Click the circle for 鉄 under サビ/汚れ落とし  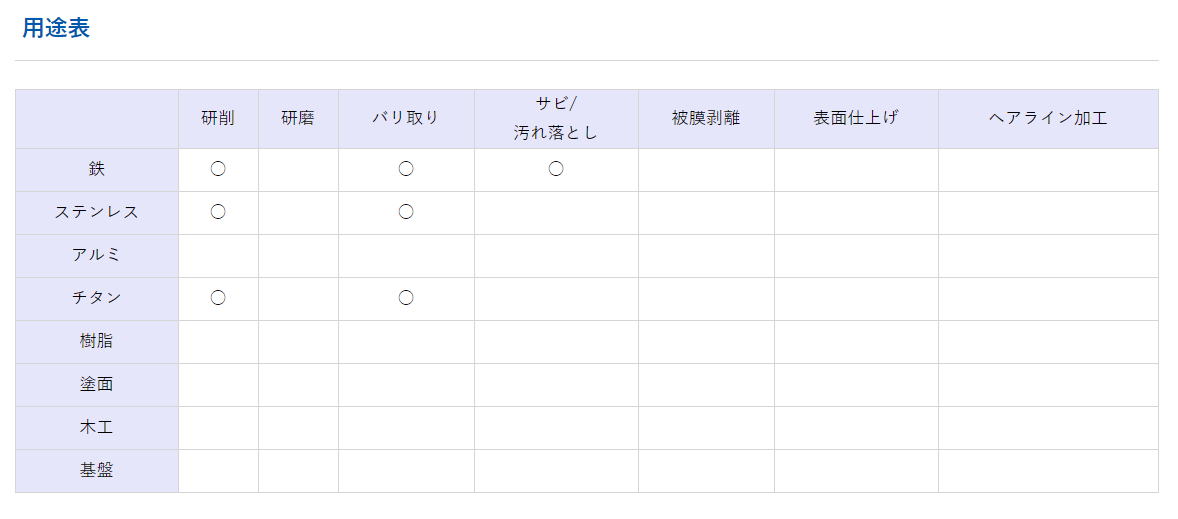(x=556, y=170)
